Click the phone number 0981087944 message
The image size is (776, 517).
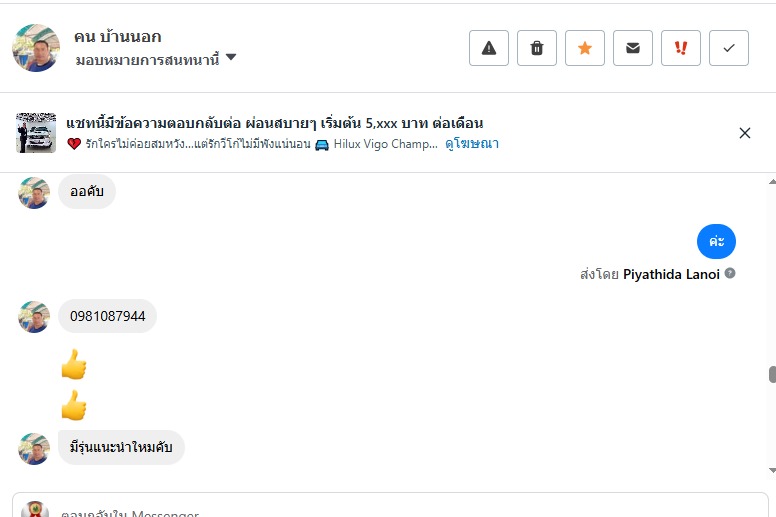point(107,317)
